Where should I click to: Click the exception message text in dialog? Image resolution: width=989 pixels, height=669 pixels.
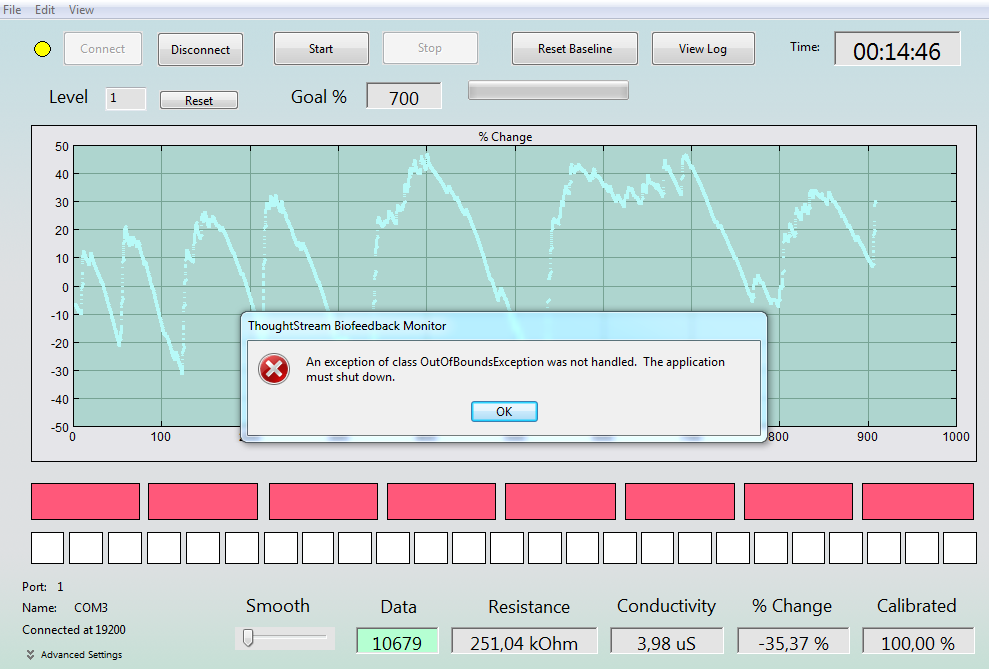click(515, 369)
